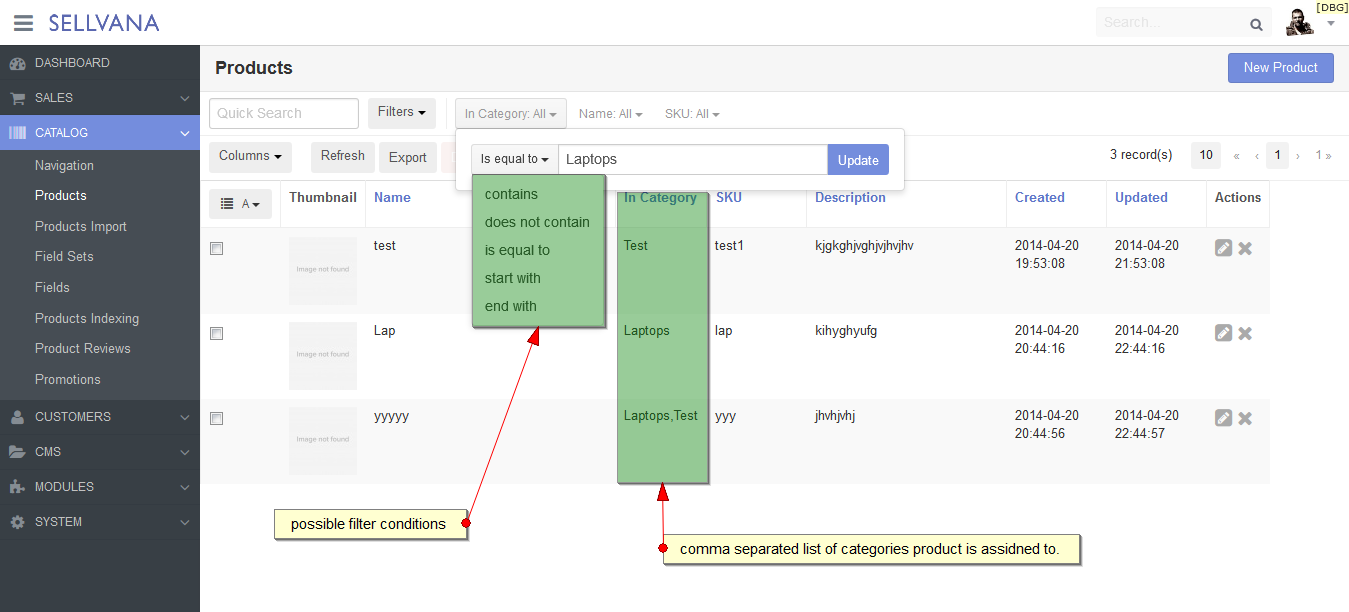Open SKU: All filter dropdown
Image resolution: width=1349 pixels, height=612 pixels.
(692, 114)
